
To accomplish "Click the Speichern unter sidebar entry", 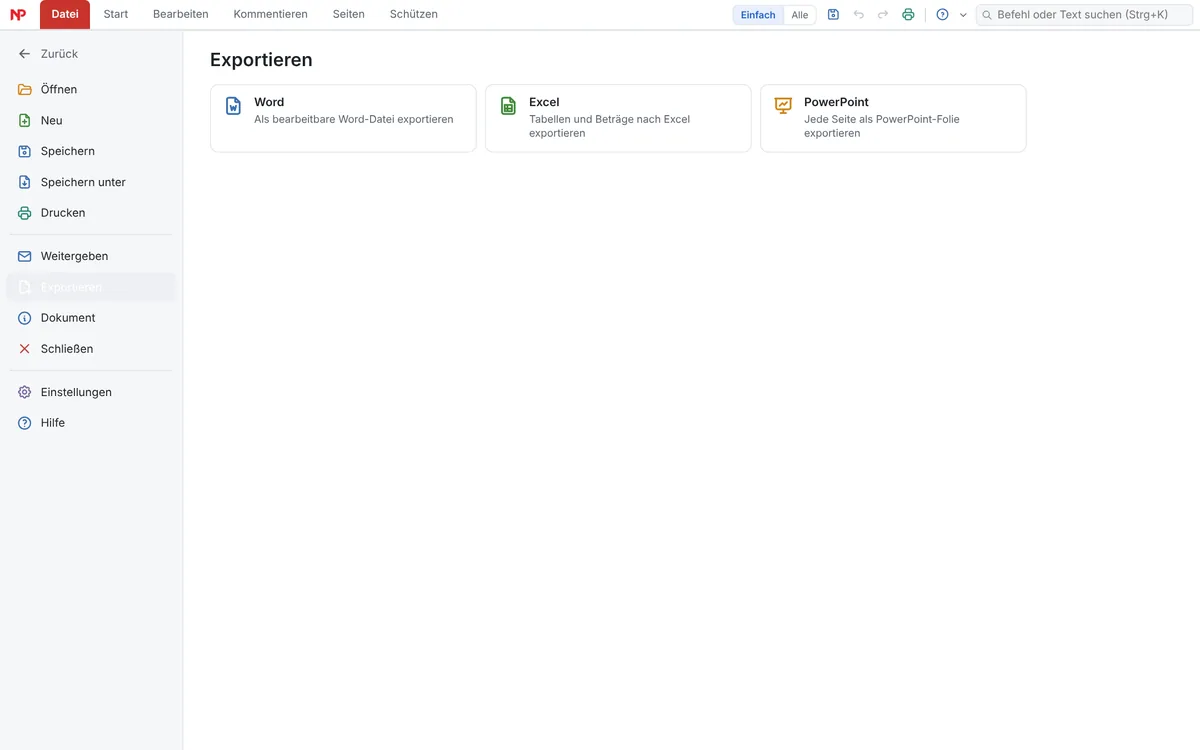I will pyautogui.click(x=91, y=182).
